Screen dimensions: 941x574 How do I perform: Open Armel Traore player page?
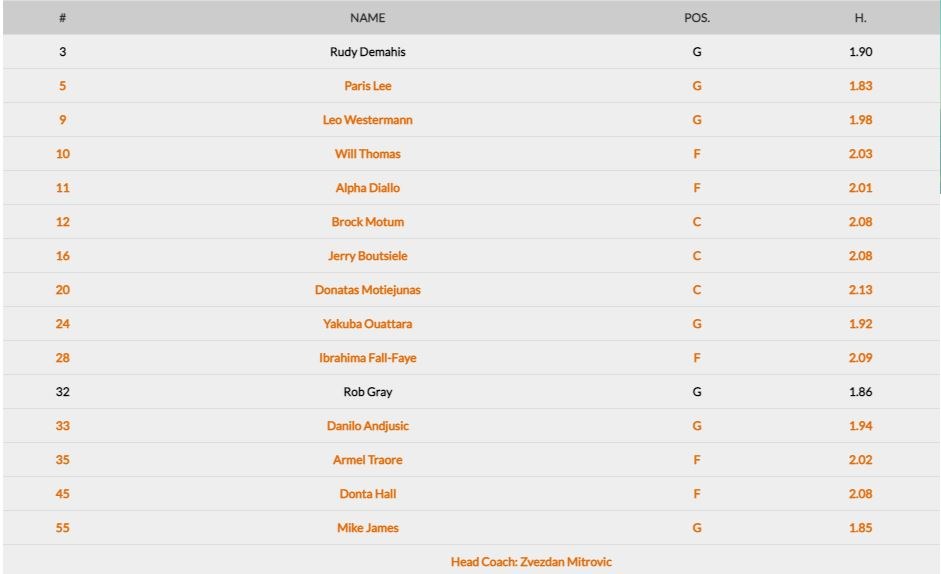coord(367,460)
